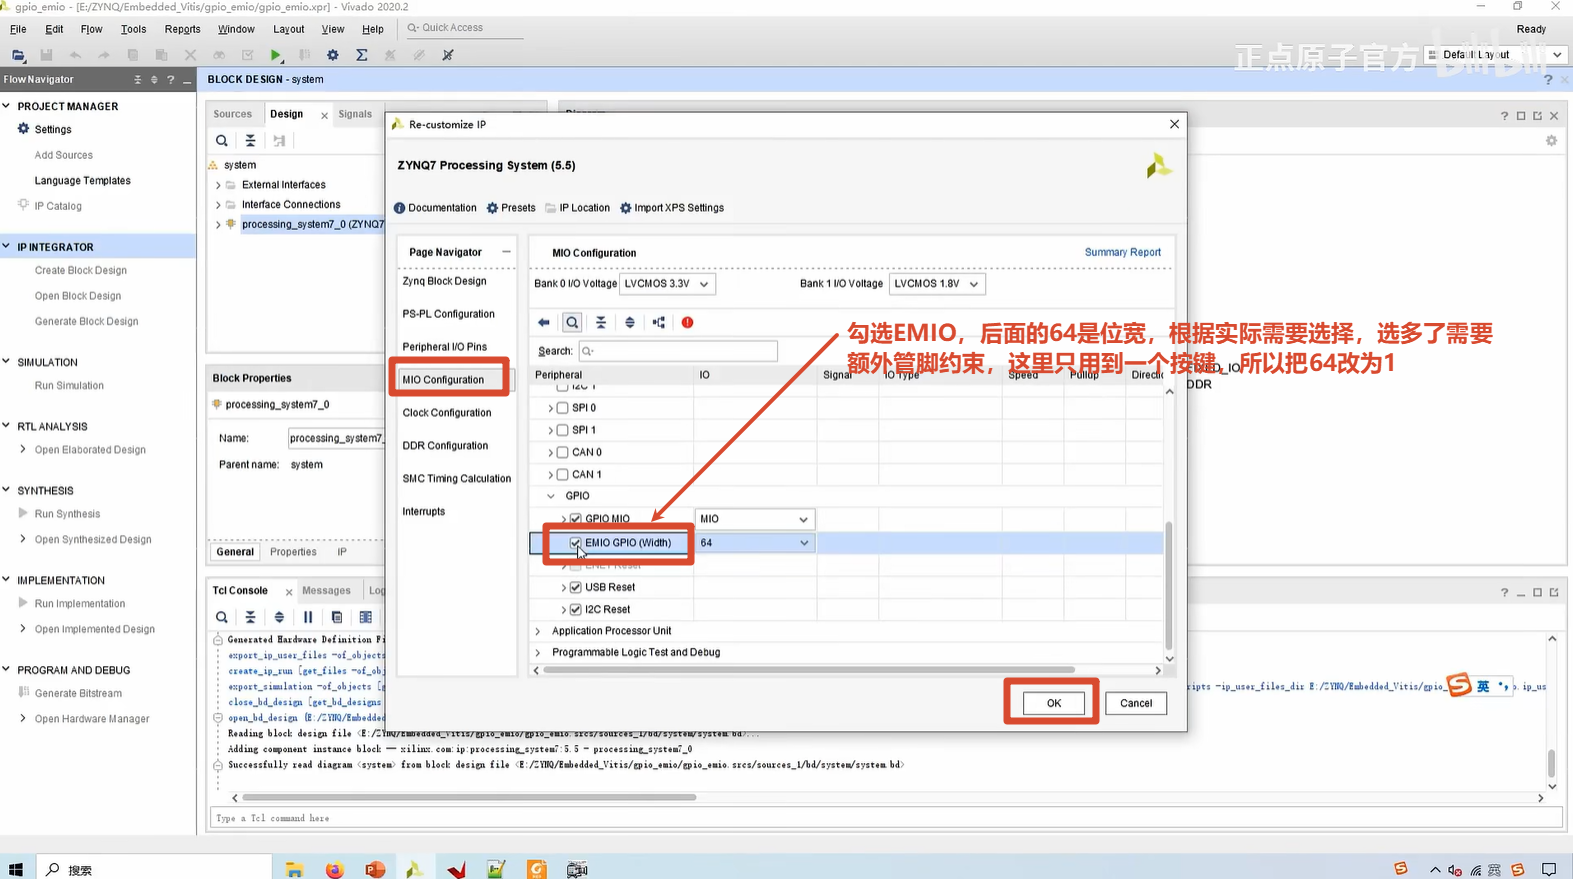Image resolution: width=1573 pixels, height=879 pixels.
Task: Click the Windows Start button
Action: click(16, 869)
